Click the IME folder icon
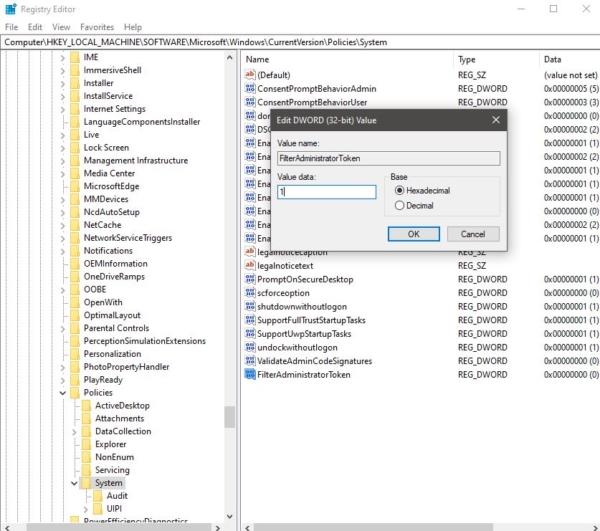The width and height of the screenshot is (600, 531). click(75, 57)
